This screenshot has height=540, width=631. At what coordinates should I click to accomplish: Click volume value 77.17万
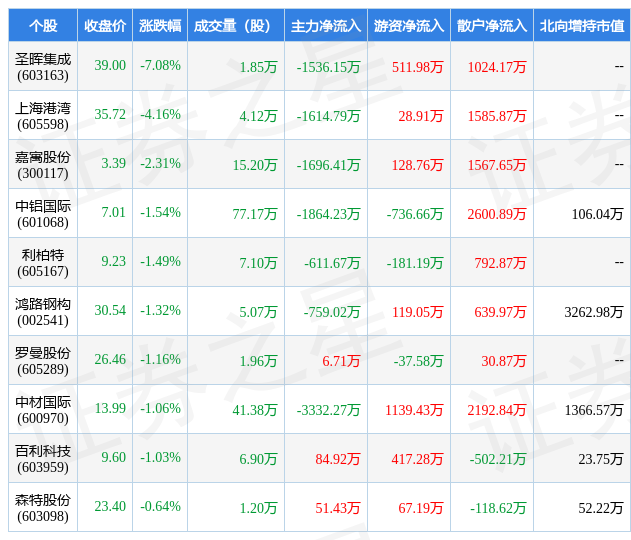pos(255,214)
